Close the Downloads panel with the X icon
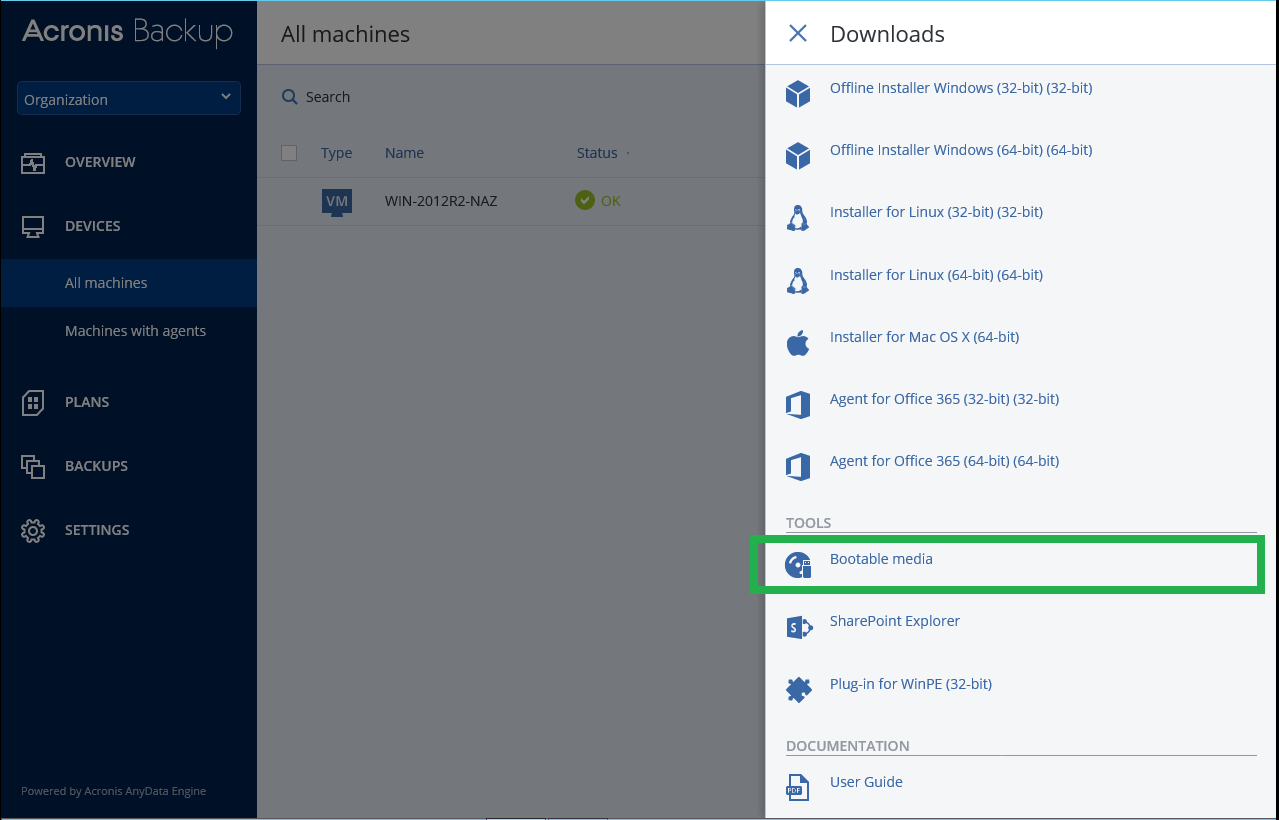The image size is (1279, 820). [798, 34]
